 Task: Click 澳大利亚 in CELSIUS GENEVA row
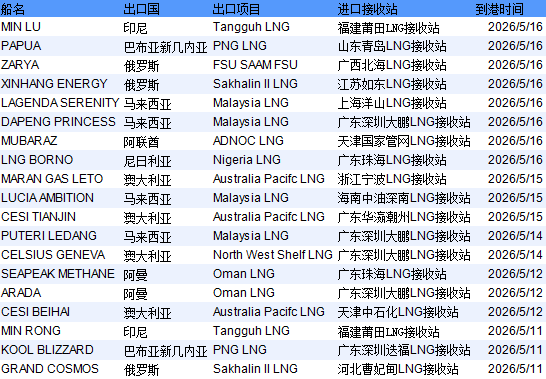pos(148,256)
